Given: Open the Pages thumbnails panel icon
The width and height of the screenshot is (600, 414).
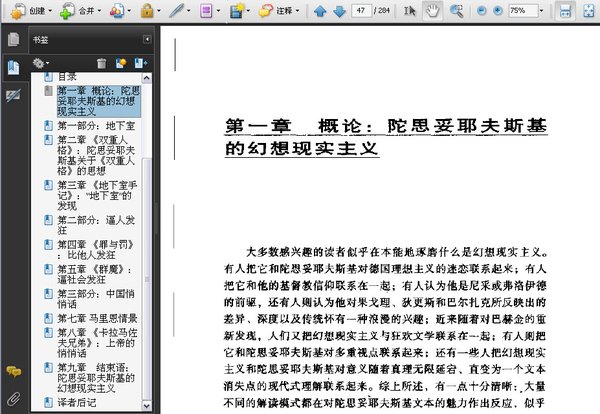Looking at the screenshot, I should pyautogui.click(x=13, y=39).
